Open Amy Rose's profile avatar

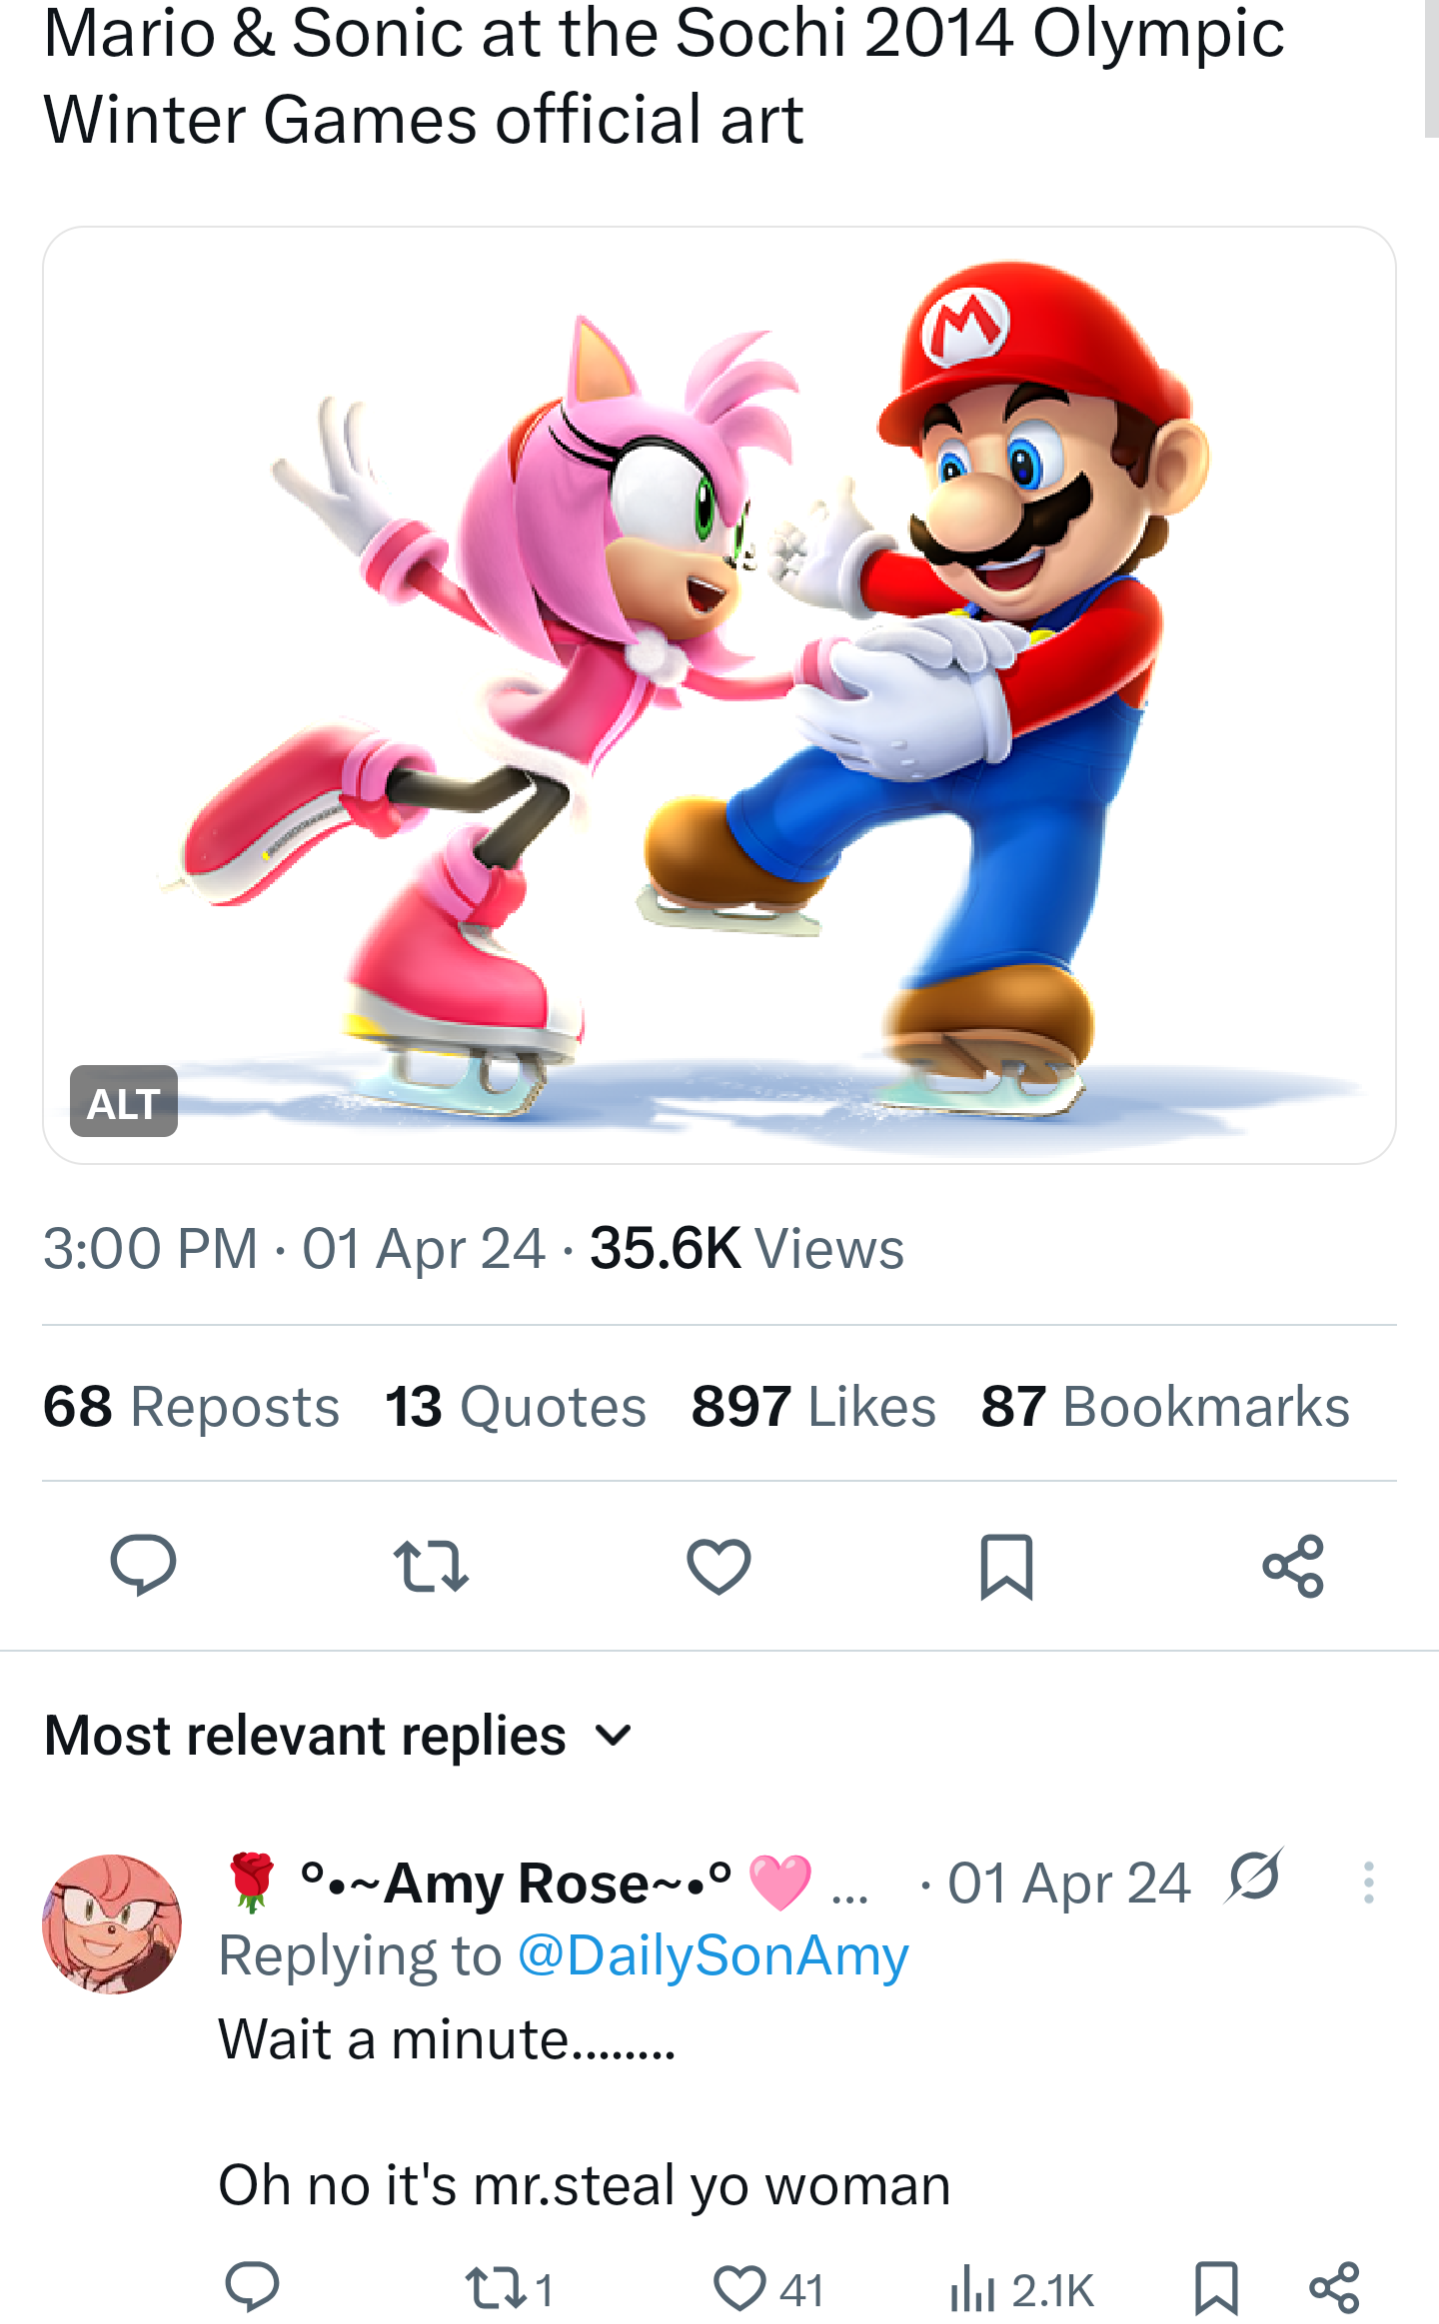pos(112,1924)
